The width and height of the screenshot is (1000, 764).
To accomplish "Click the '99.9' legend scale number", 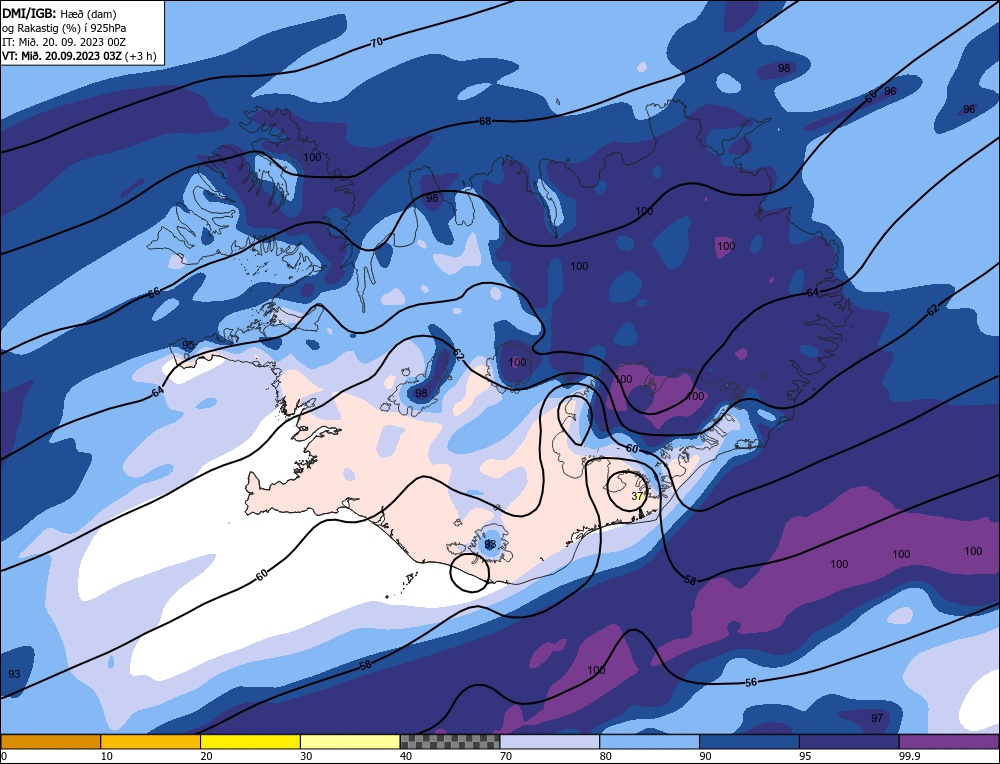I will point(909,756).
